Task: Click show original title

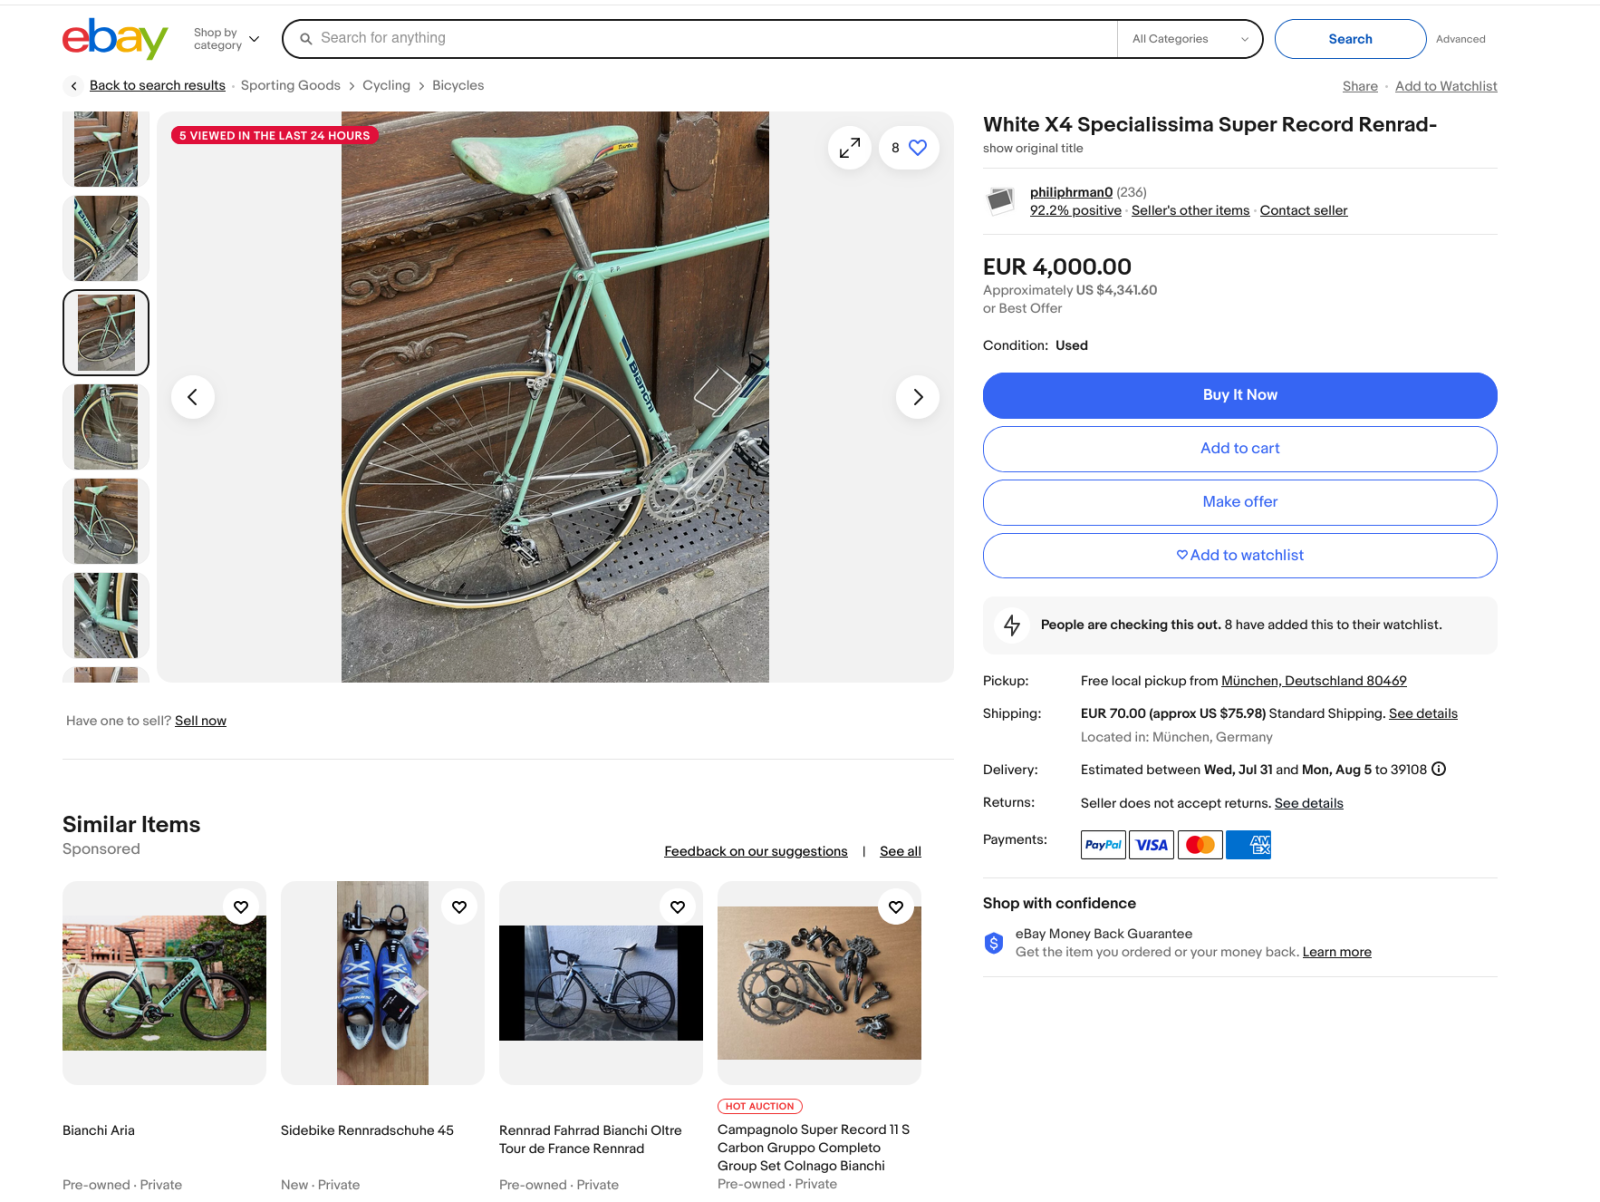Action: 1032,148
